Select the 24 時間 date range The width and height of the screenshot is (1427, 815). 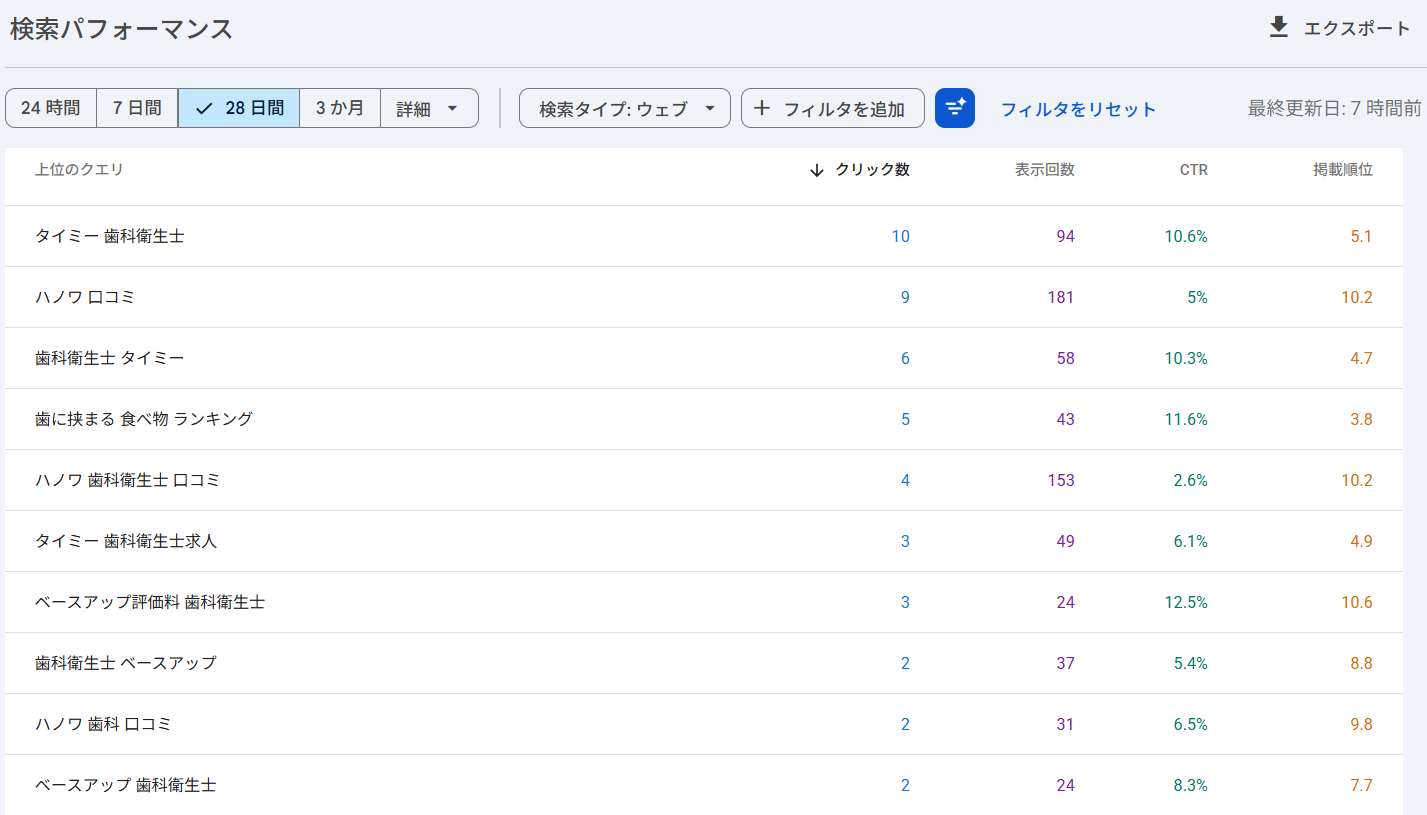tap(51, 108)
